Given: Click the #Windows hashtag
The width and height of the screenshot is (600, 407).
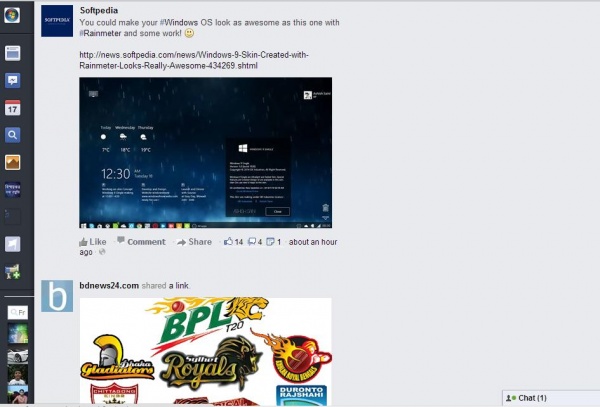Looking at the screenshot, I should coord(179,23).
